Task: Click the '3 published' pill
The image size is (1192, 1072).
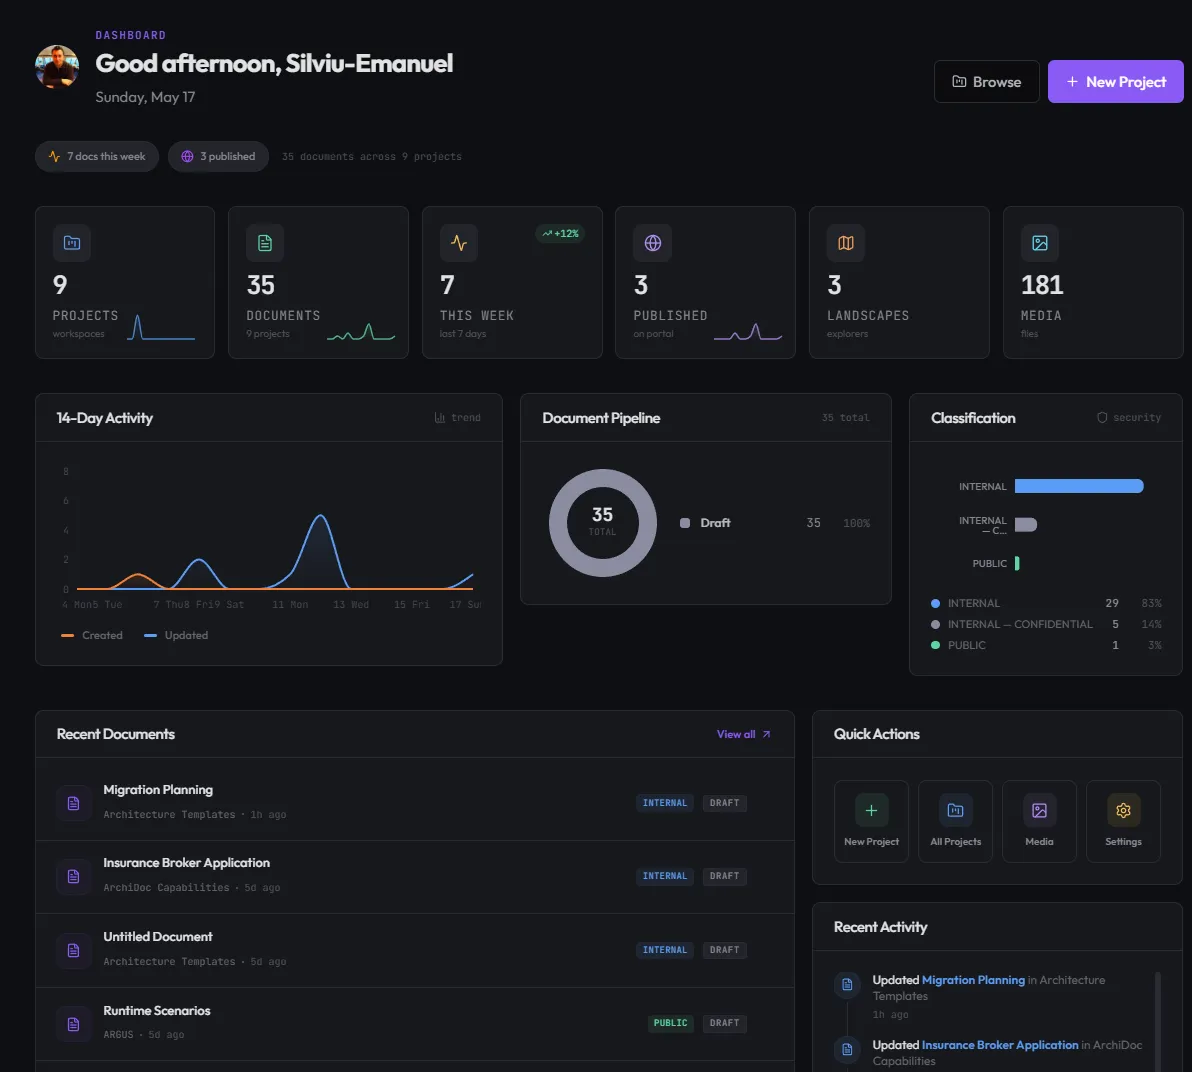Action: (218, 157)
